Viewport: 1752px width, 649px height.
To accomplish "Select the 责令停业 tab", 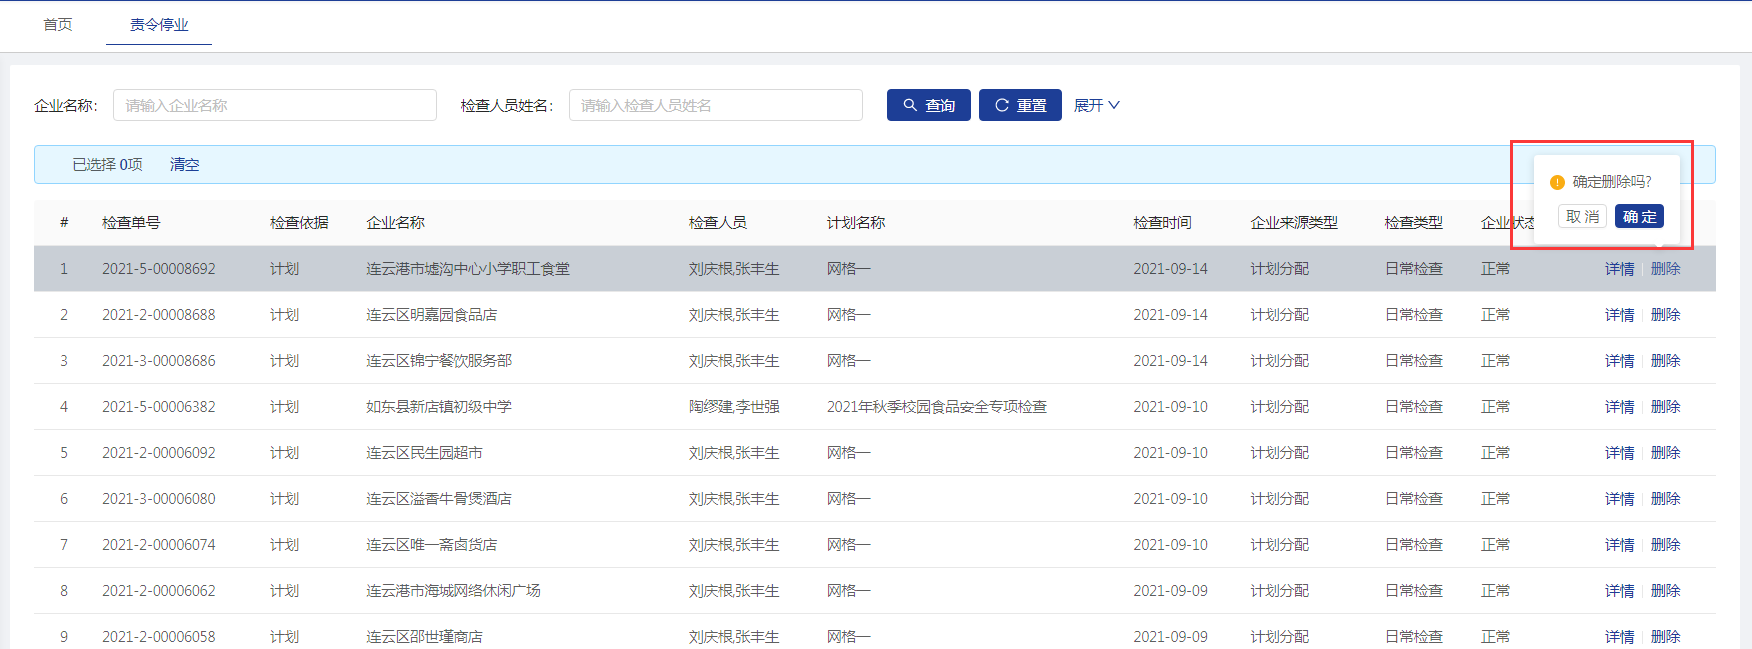I will [x=159, y=25].
